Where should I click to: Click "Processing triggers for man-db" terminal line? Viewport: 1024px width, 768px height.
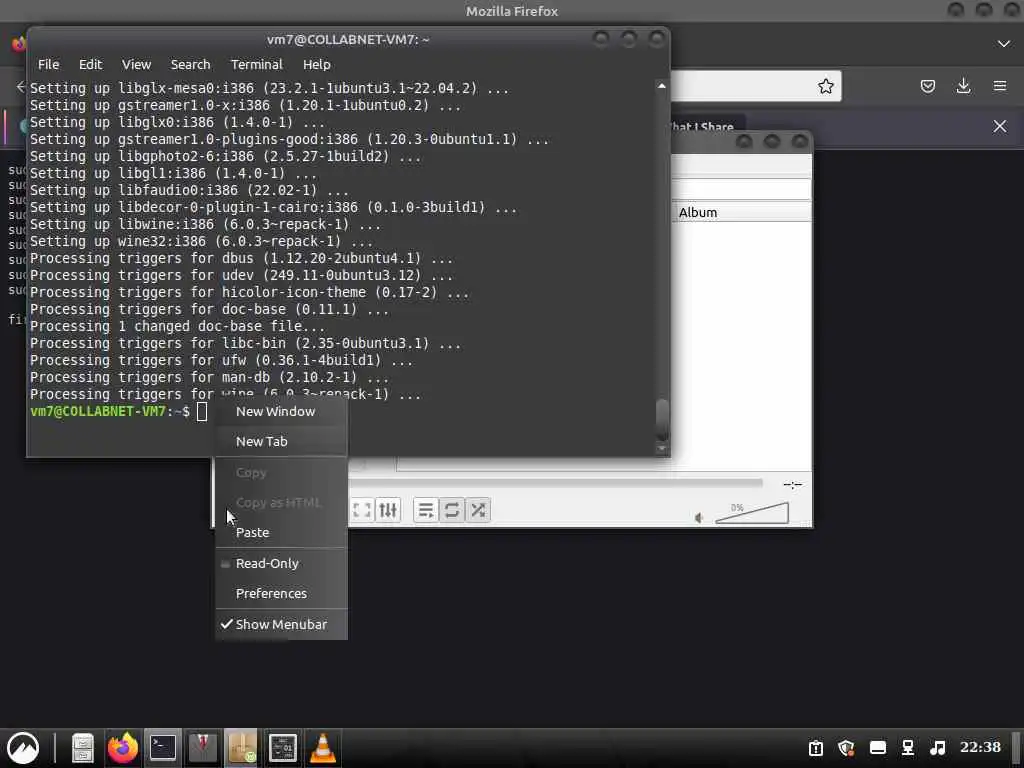pos(210,377)
